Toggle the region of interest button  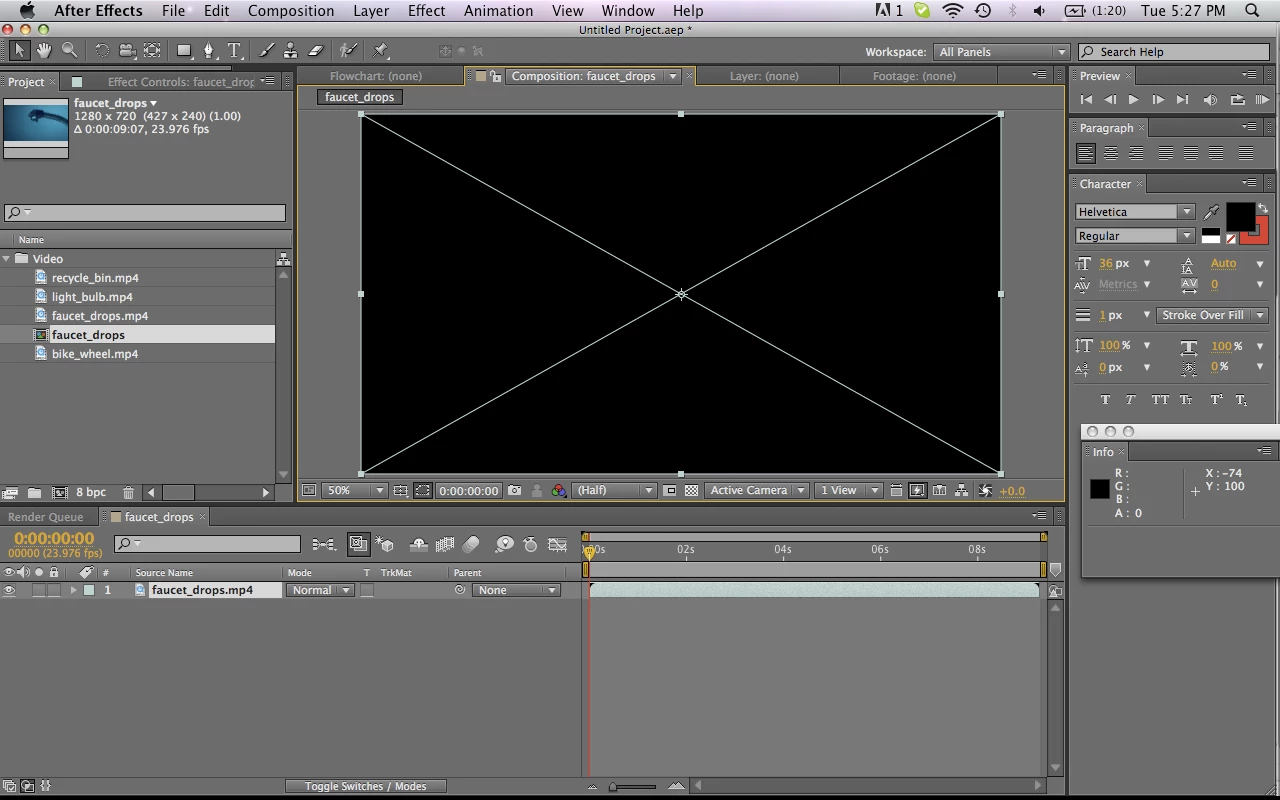(x=670, y=491)
